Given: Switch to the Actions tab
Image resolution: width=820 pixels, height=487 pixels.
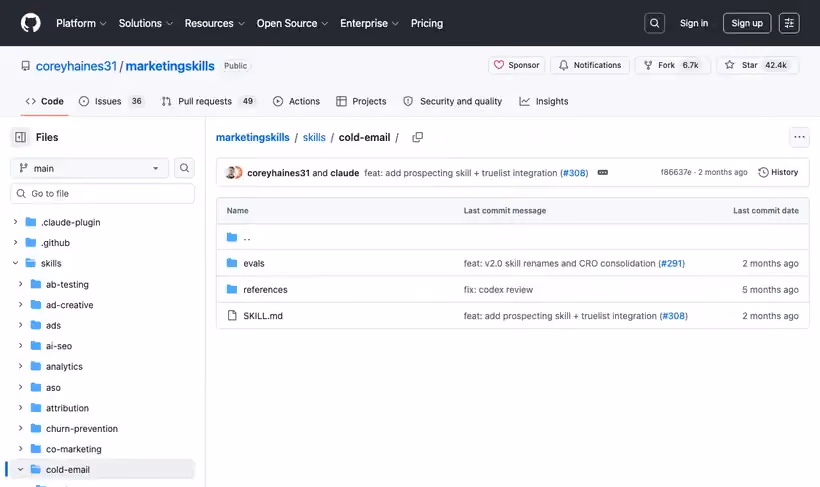Looking at the screenshot, I should (x=296, y=101).
